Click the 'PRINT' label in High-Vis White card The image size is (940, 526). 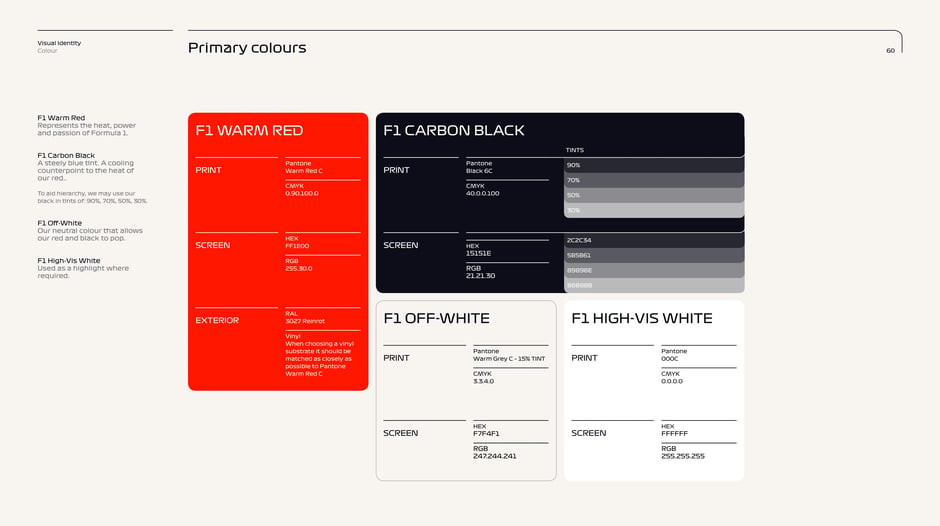point(585,358)
